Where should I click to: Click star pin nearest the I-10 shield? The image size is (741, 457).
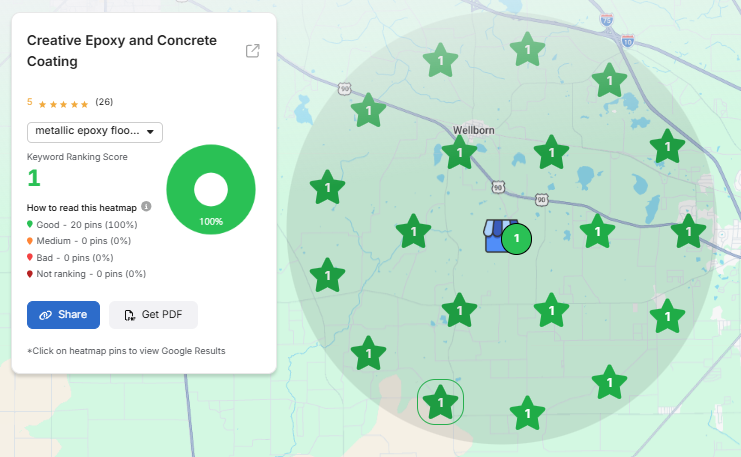click(609, 80)
